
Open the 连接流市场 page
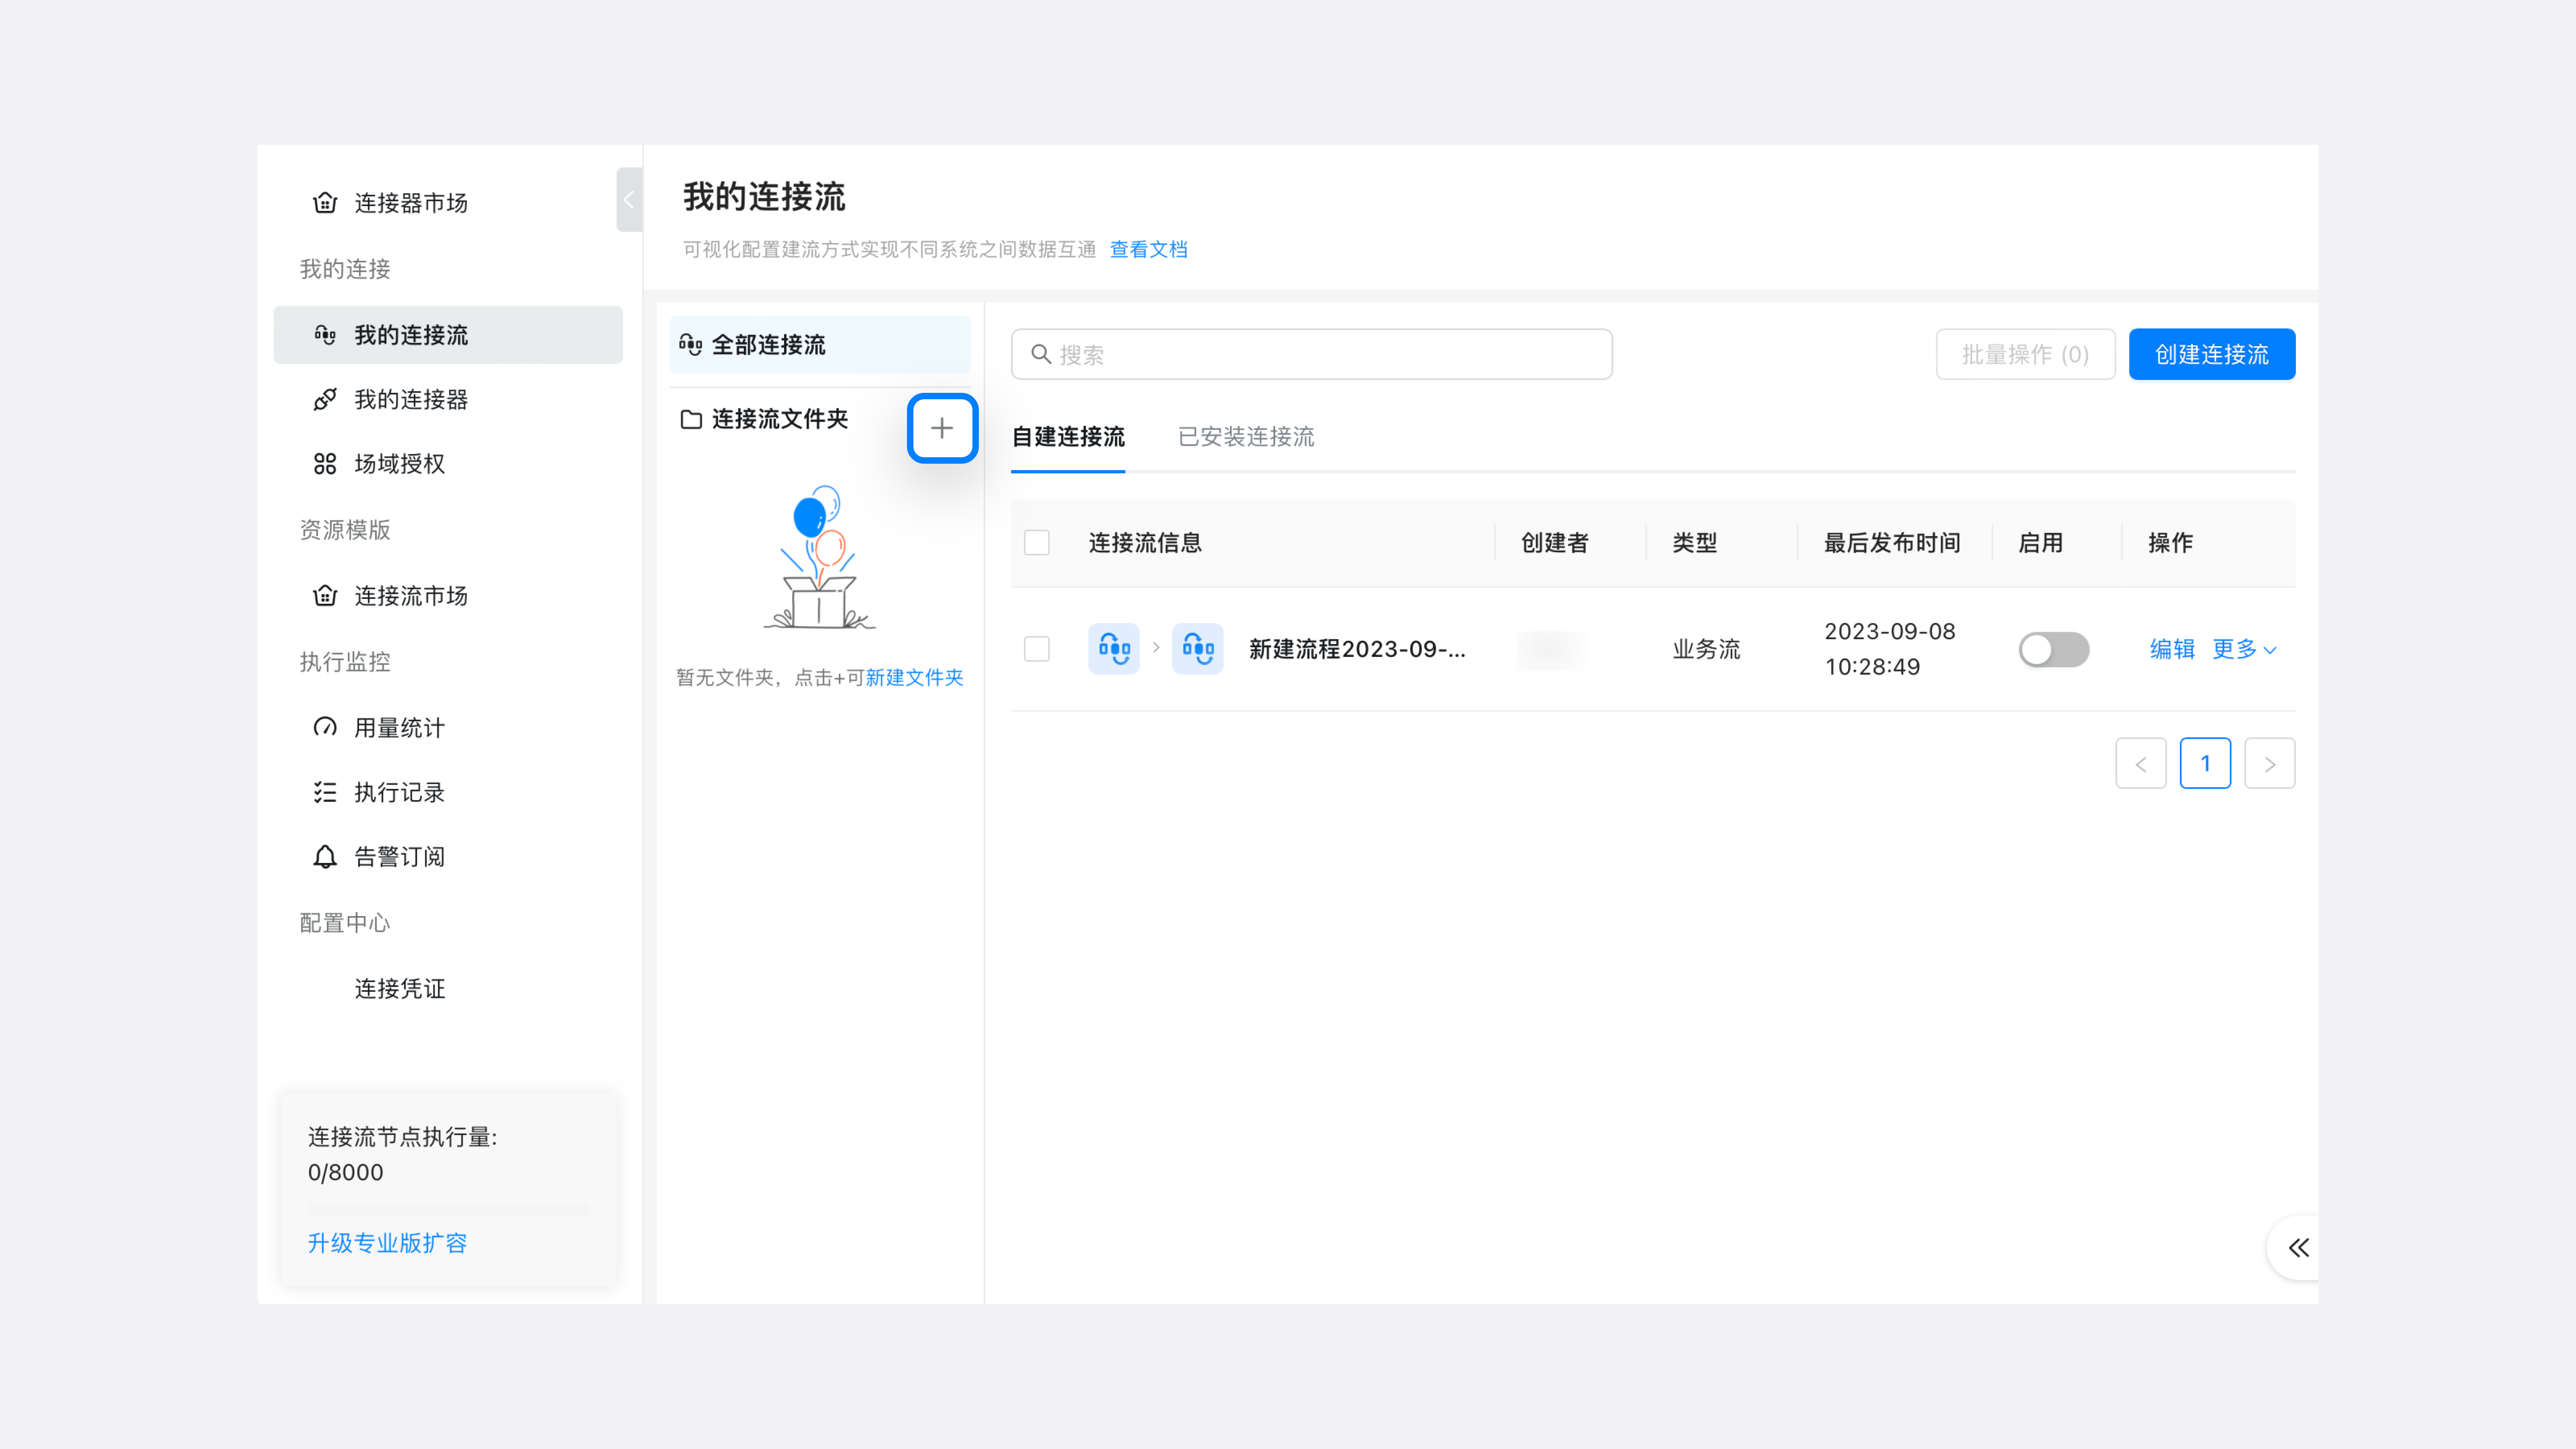tap(411, 595)
